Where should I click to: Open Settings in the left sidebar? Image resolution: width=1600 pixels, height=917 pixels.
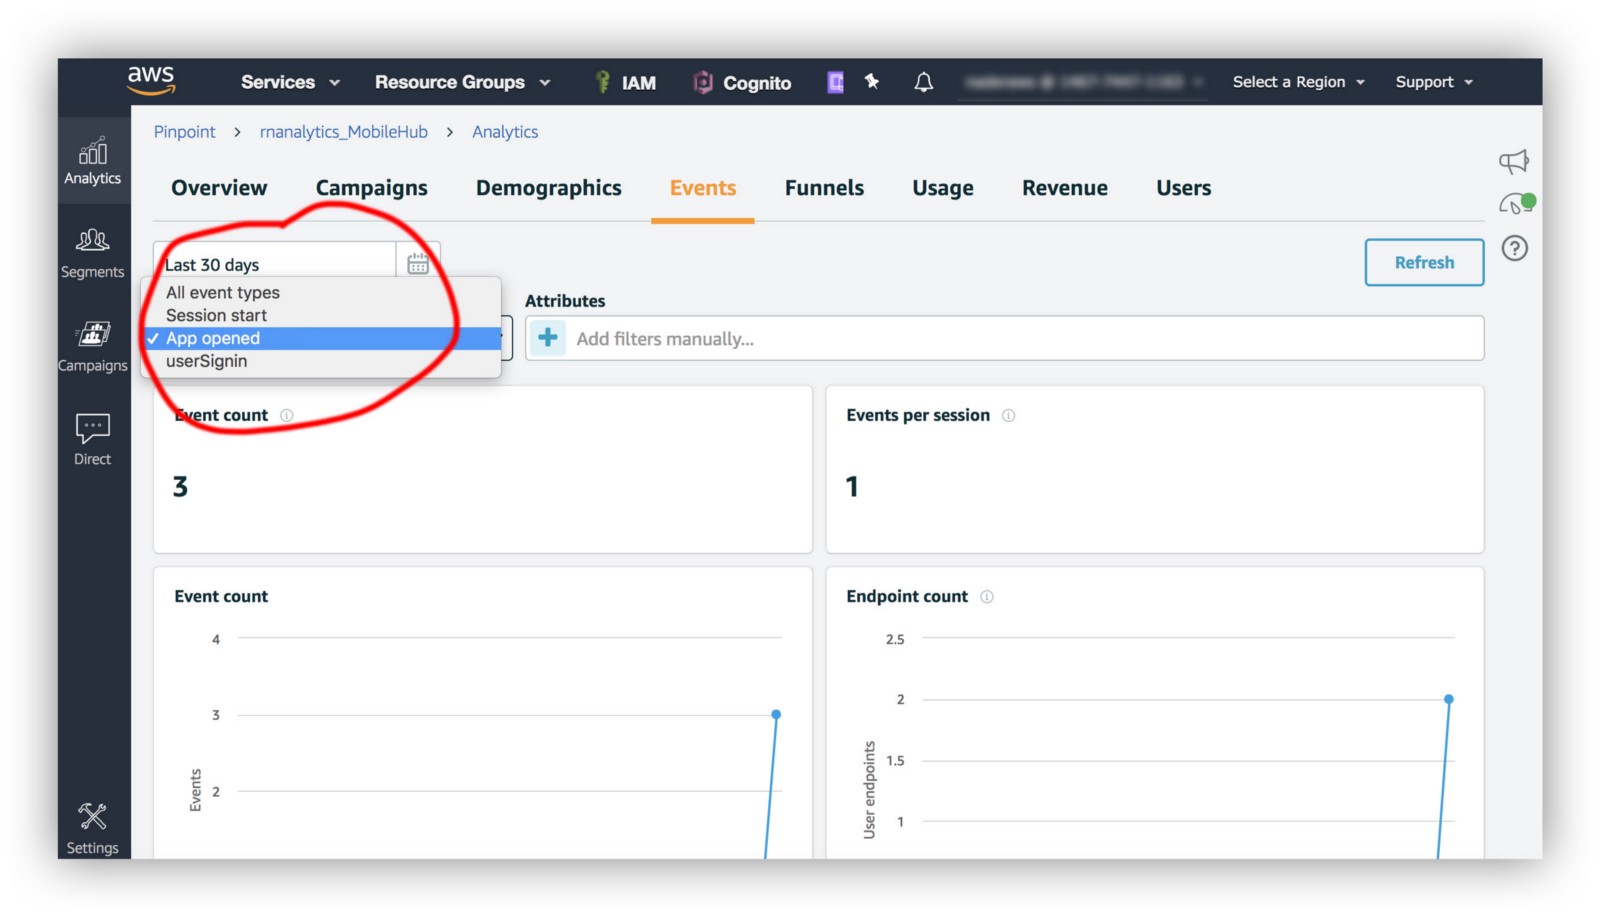(x=93, y=828)
